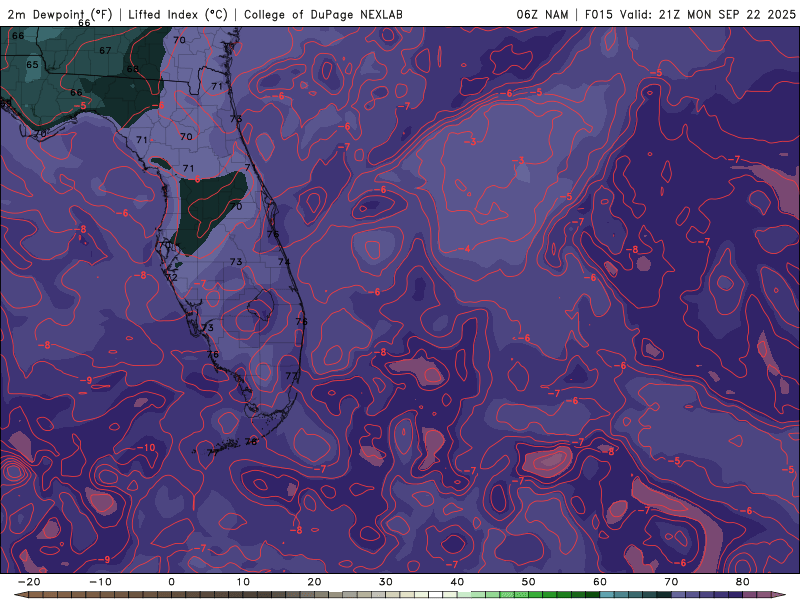Select the "College of DuPage NEXLAB" header text
This screenshot has height=600, width=800.
[323, 15]
